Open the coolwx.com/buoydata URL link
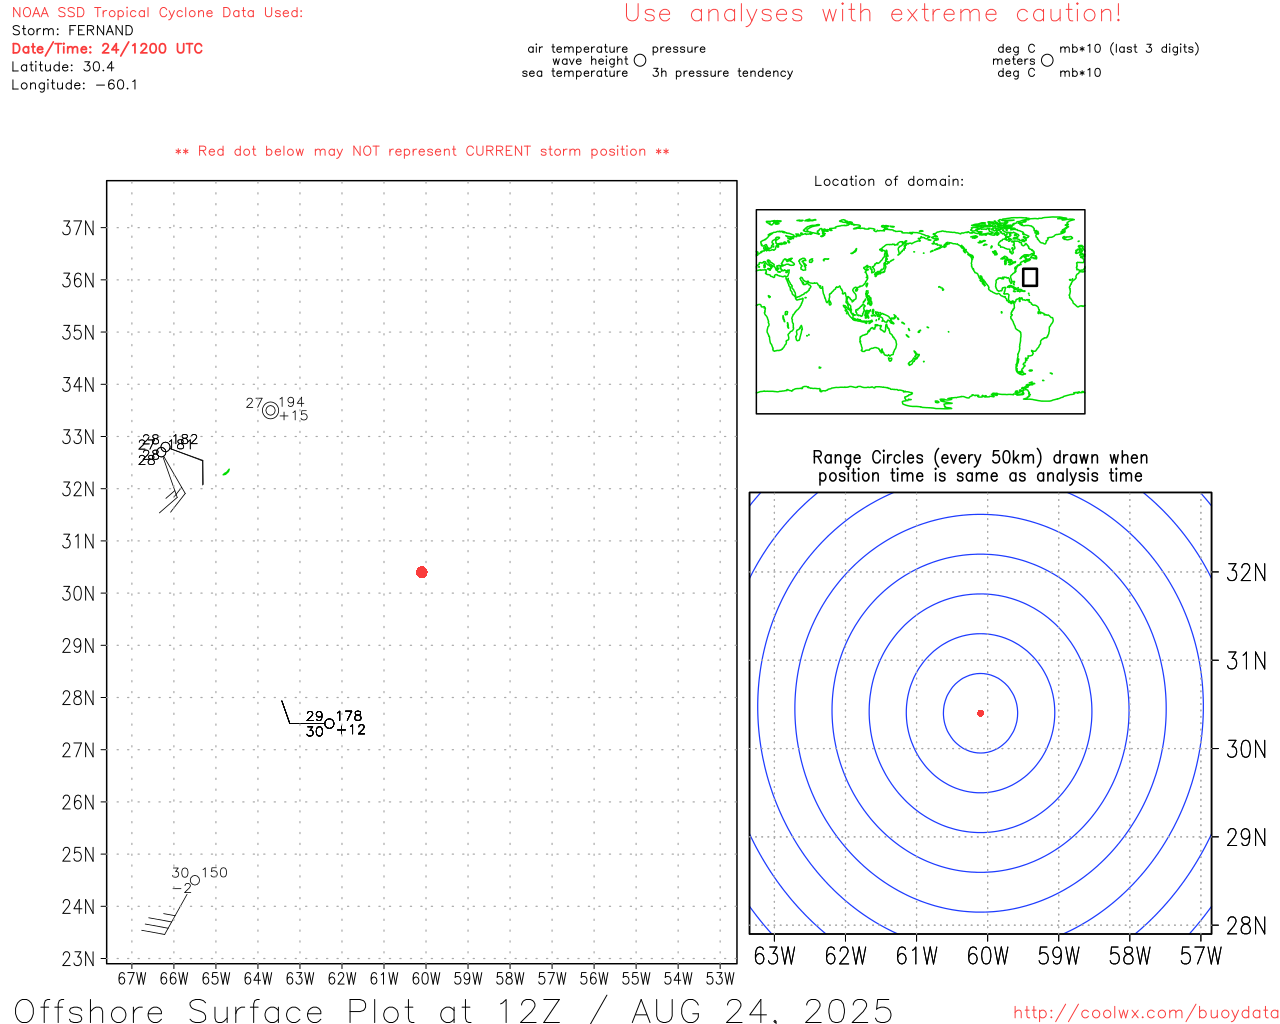Viewport: 1280px width, 1024px height. (1146, 1013)
